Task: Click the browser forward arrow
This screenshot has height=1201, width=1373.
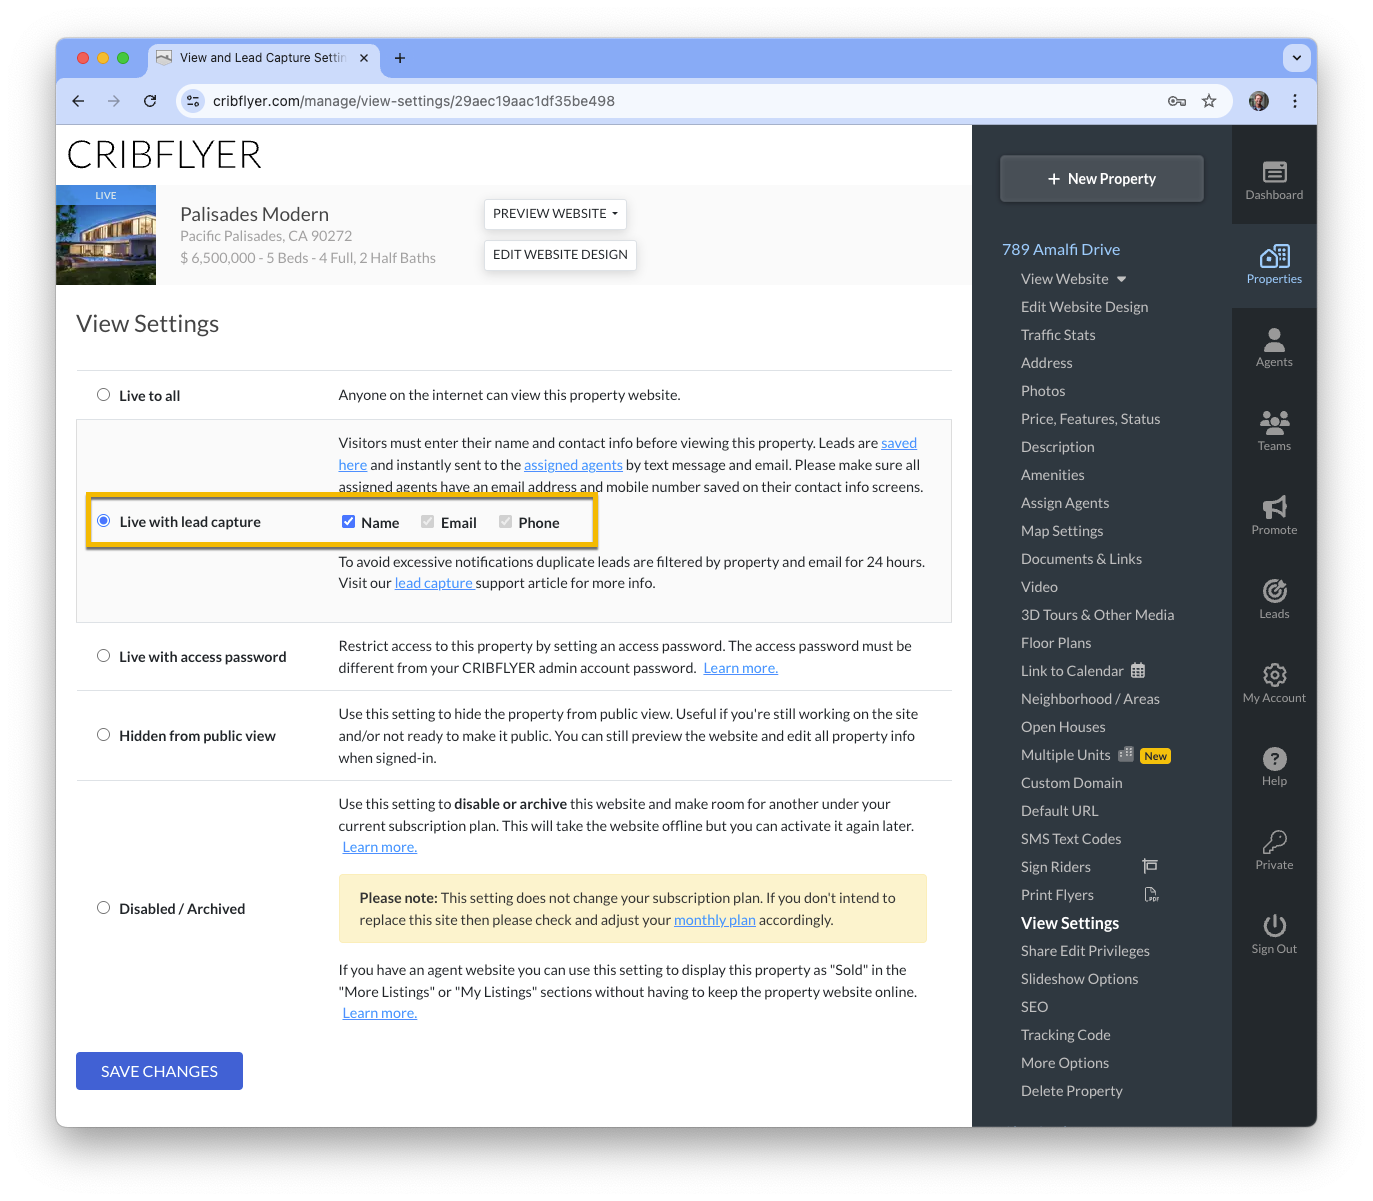Action: [x=114, y=101]
